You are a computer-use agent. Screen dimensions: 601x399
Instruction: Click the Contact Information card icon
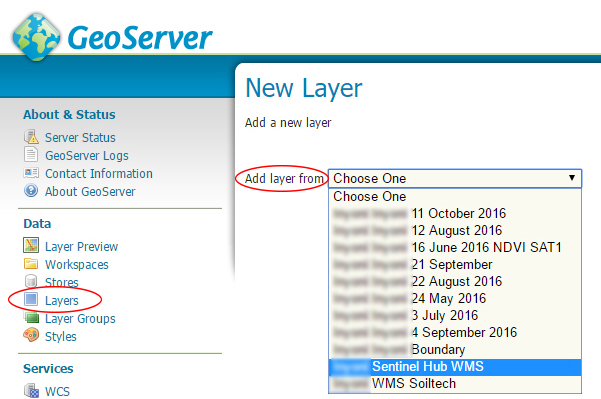(31, 173)
